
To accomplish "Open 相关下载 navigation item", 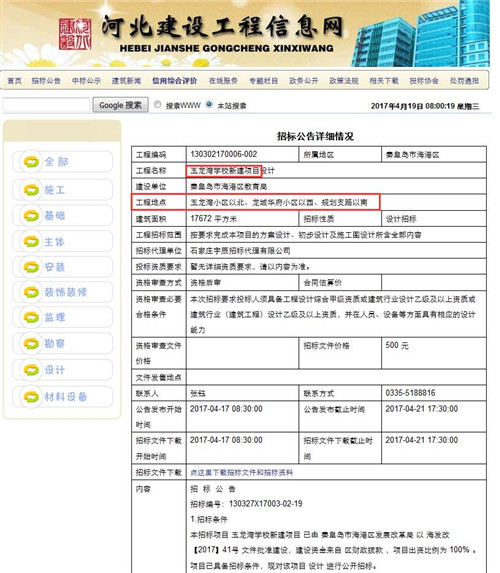I will tap(384, 81).
